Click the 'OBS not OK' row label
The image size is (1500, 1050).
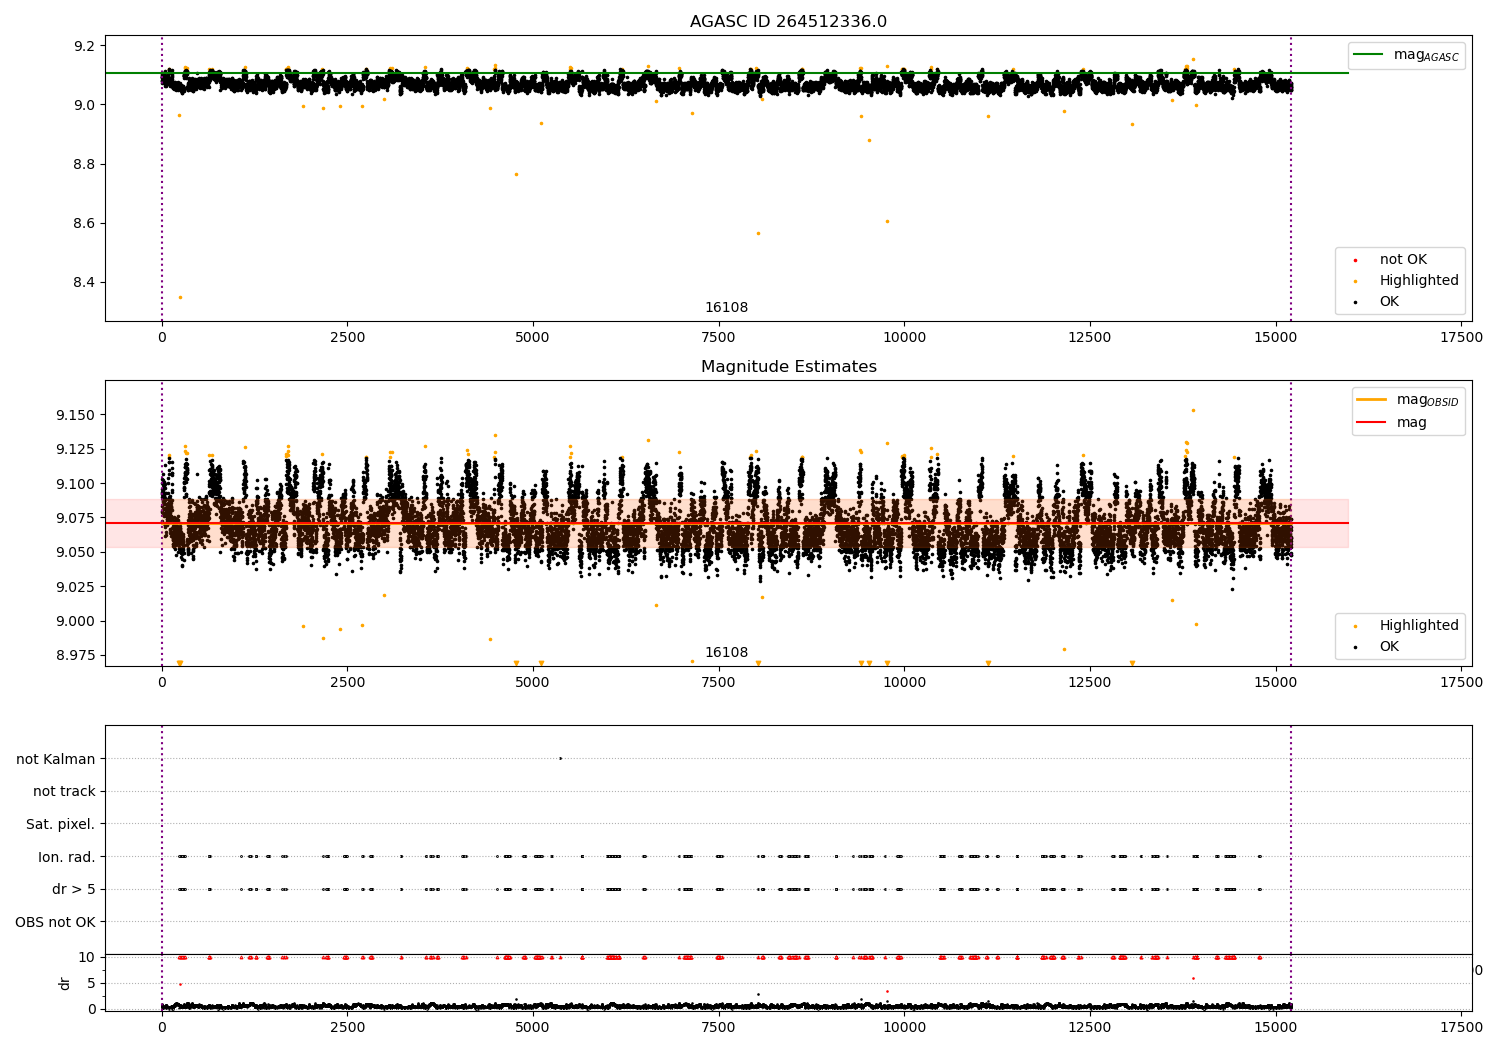click(55, 922)
